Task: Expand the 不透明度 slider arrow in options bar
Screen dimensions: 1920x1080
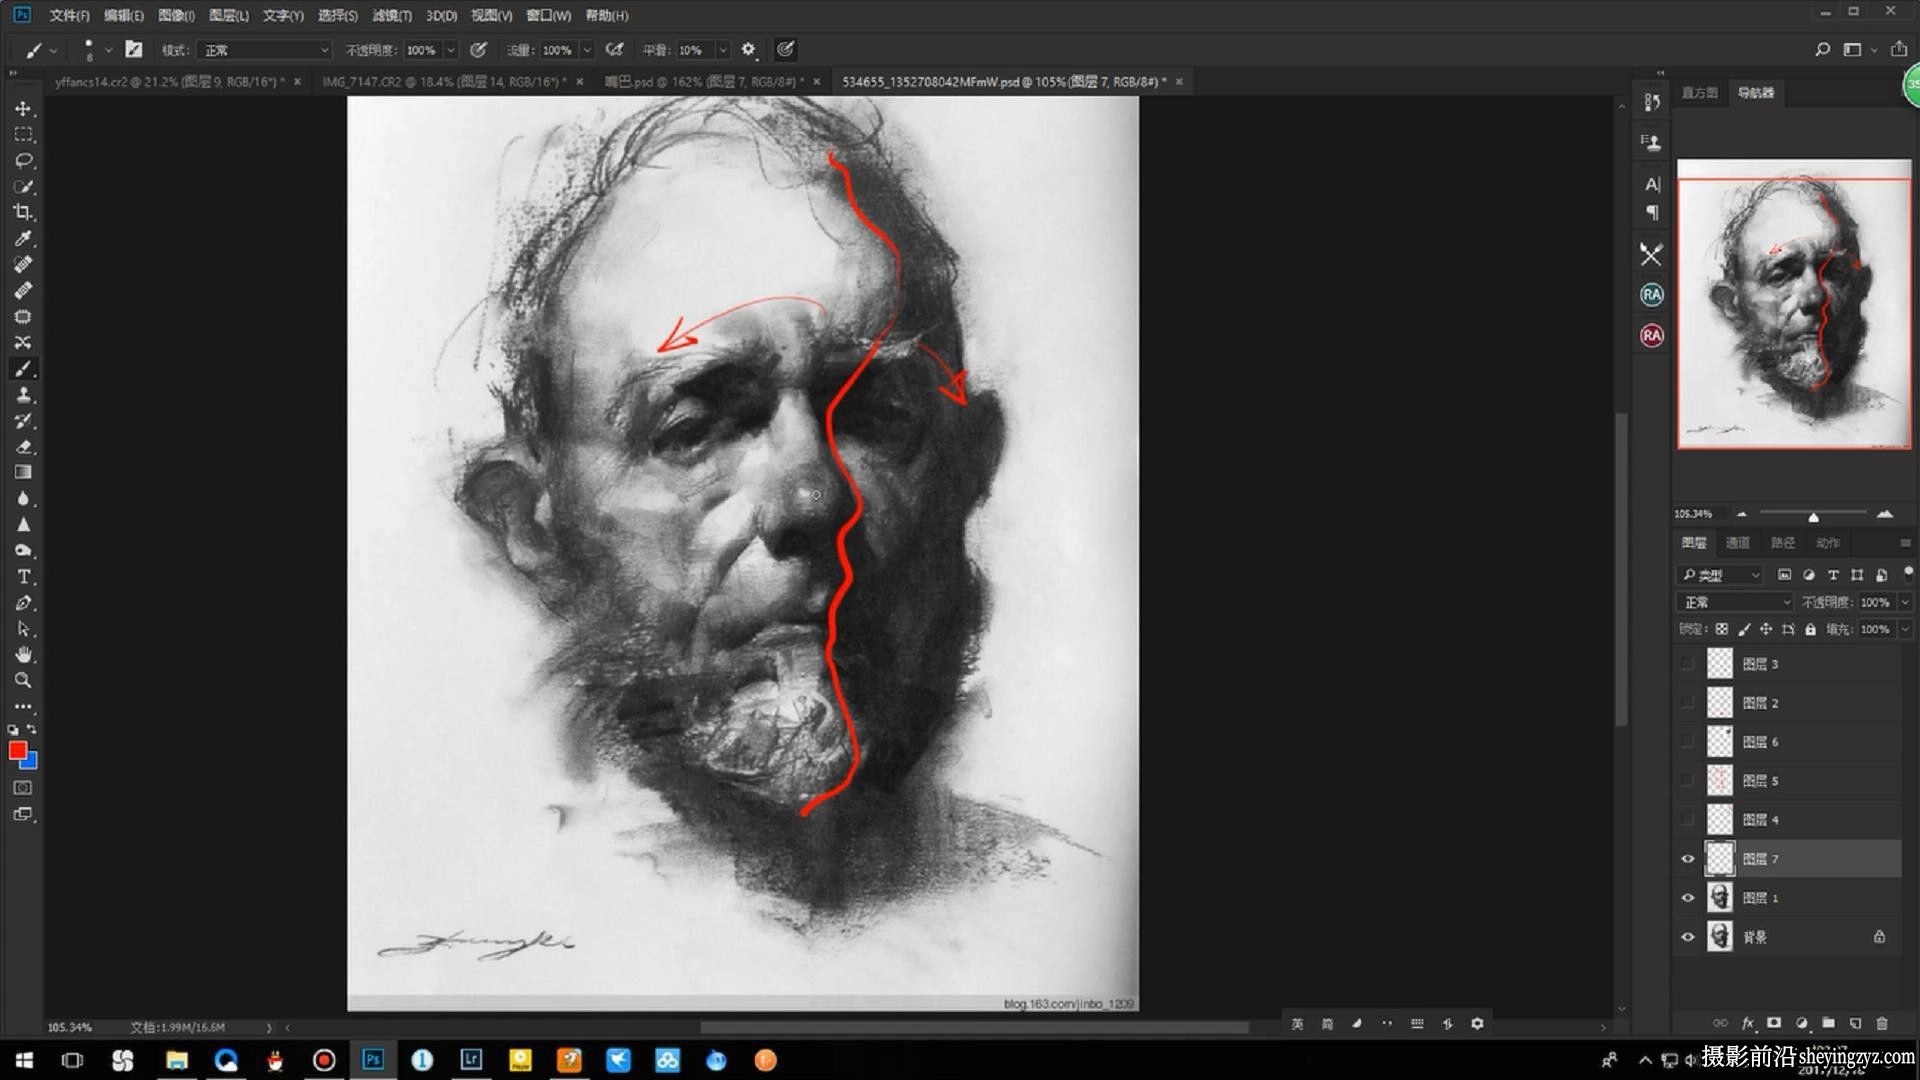Action: 451,50
